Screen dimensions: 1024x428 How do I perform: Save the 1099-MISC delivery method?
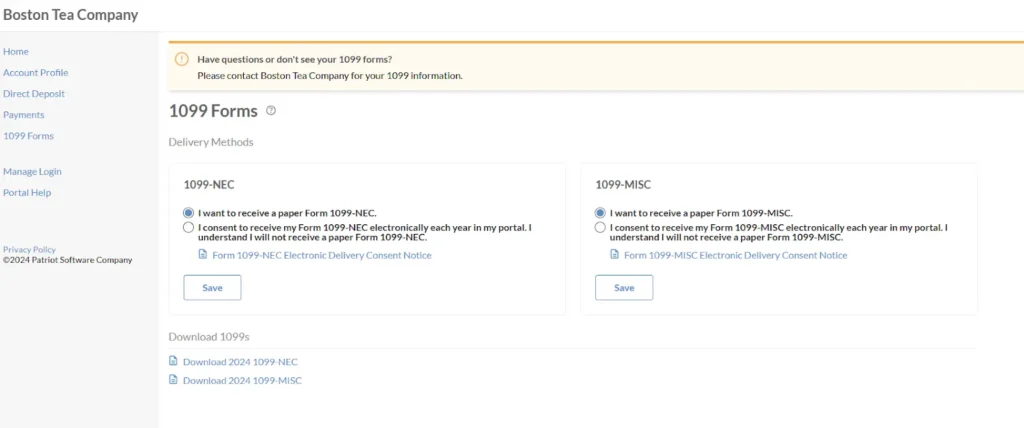pyautogui.click(x=624, y=288)
